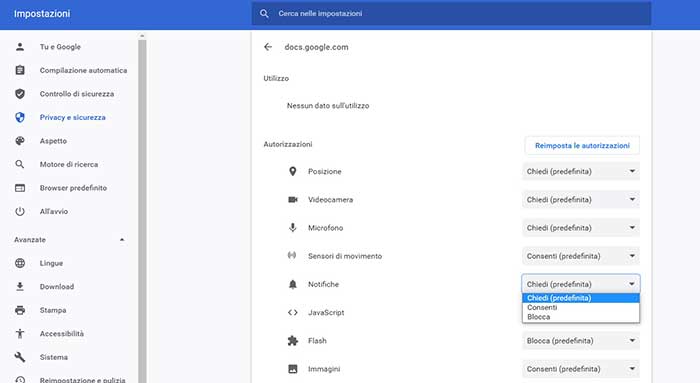The height and width of the screenshot is (383, 700).
Task: Click the JavaScript permission label
Action: tap(326, 312)
